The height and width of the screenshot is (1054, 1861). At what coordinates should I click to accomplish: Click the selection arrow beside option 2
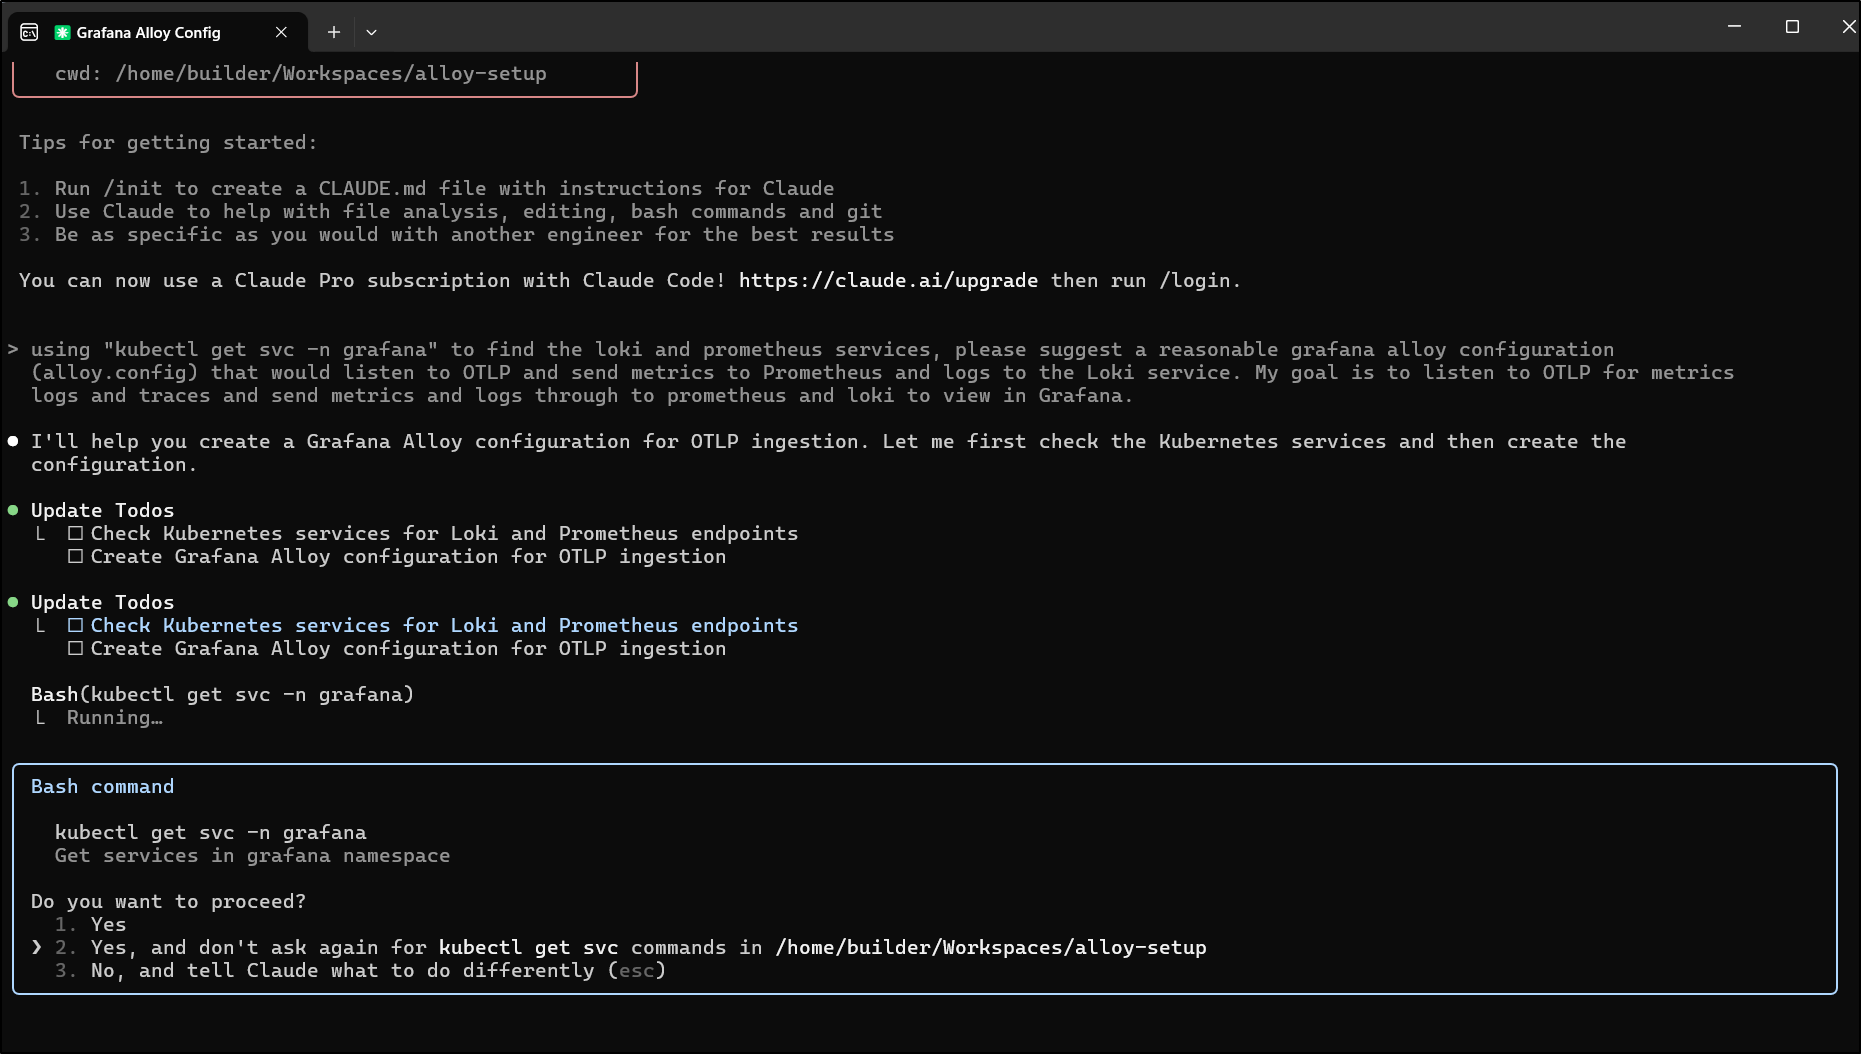[37, 948]
